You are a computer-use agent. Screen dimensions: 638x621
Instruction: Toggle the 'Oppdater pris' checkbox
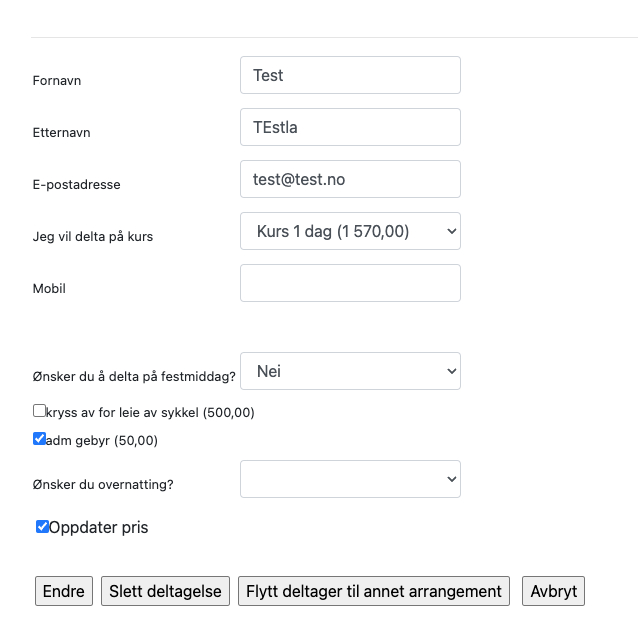coord(42,526)
